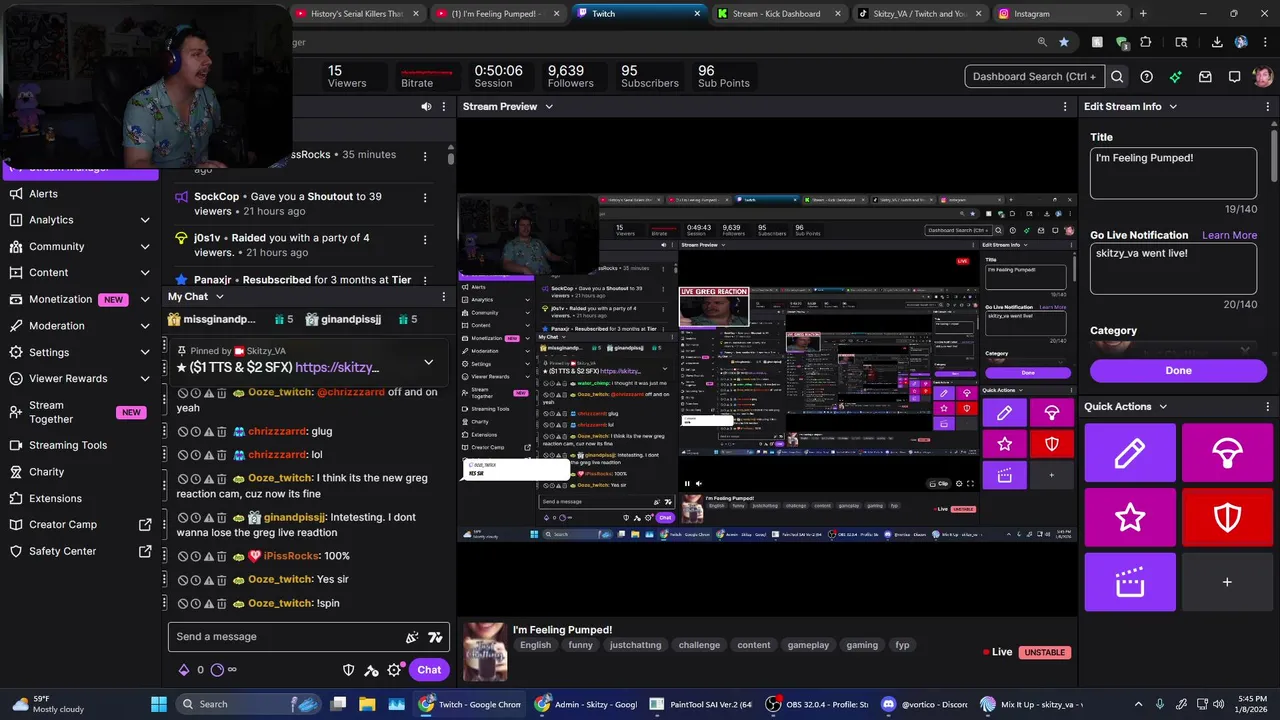Open Chrome downloads icon
Screen dimensions: 1280x720
point(1217,42)
